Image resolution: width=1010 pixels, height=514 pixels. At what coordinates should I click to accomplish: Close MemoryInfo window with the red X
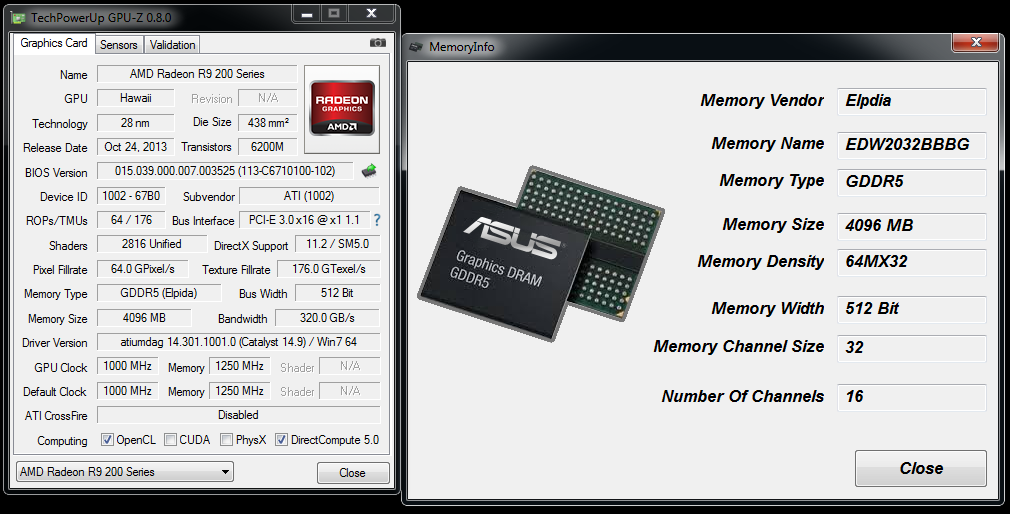[976, 43]
